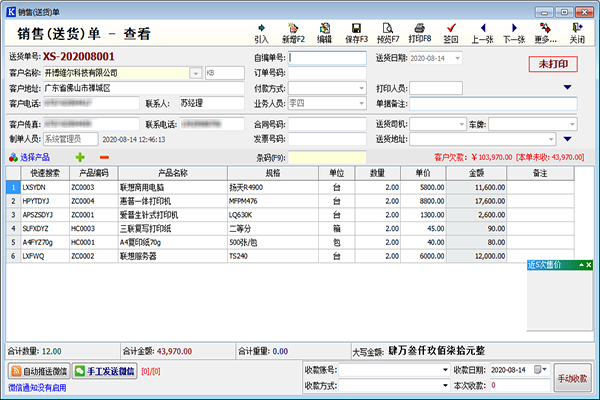The image size is (600, 400).
Task: Add a product row with green plus
Action: click(x=80, y=157)
